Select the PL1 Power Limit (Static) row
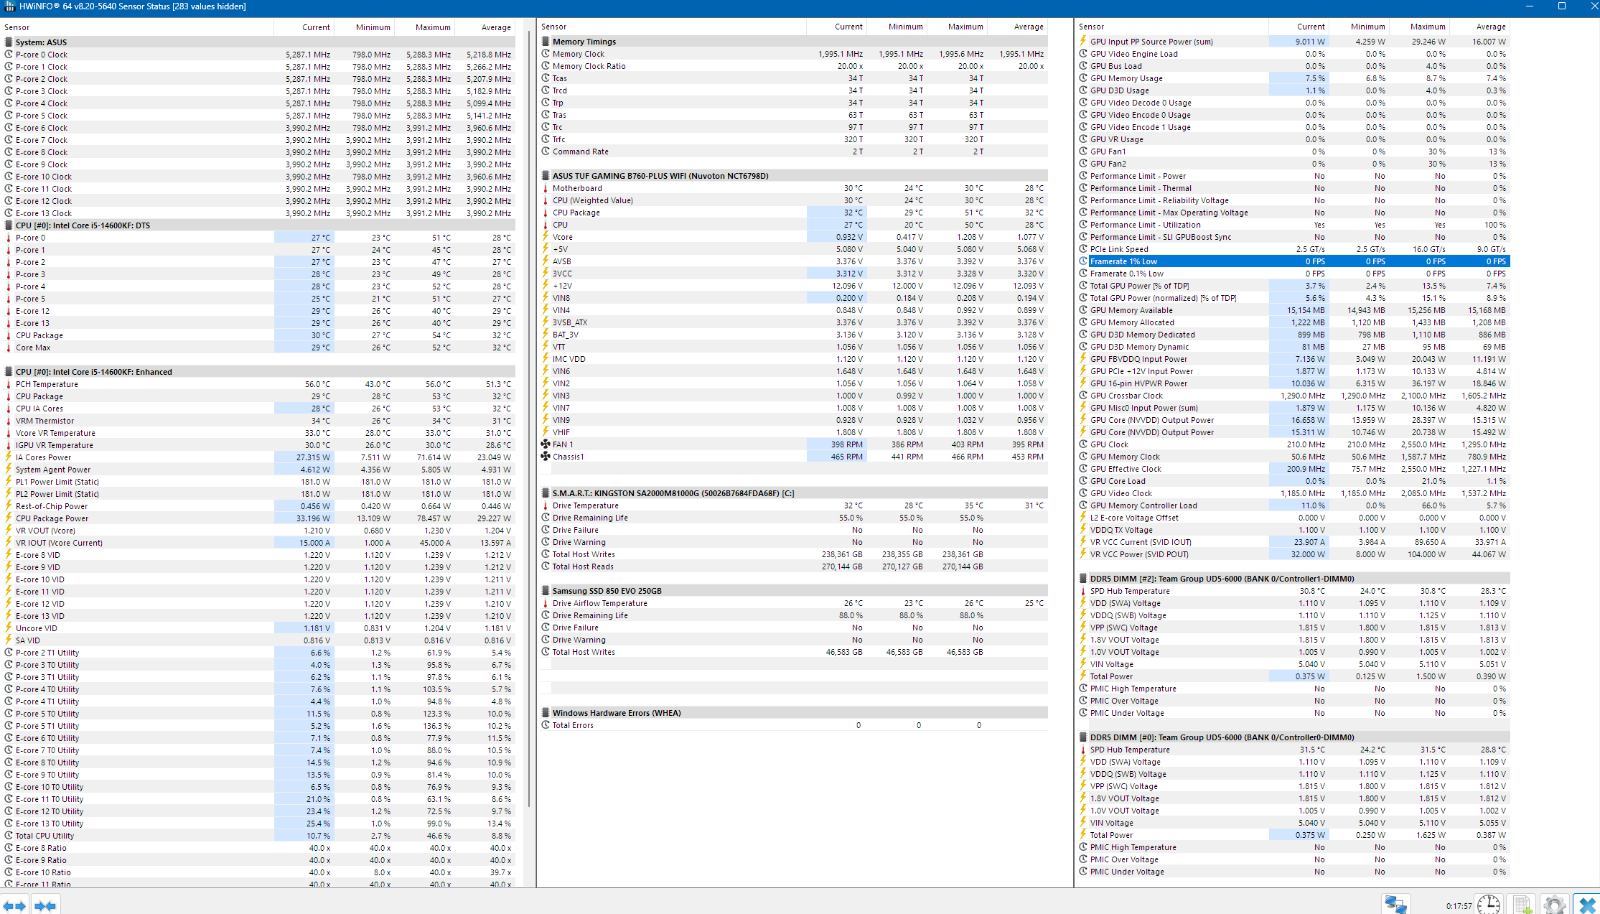 coord(259,482)
